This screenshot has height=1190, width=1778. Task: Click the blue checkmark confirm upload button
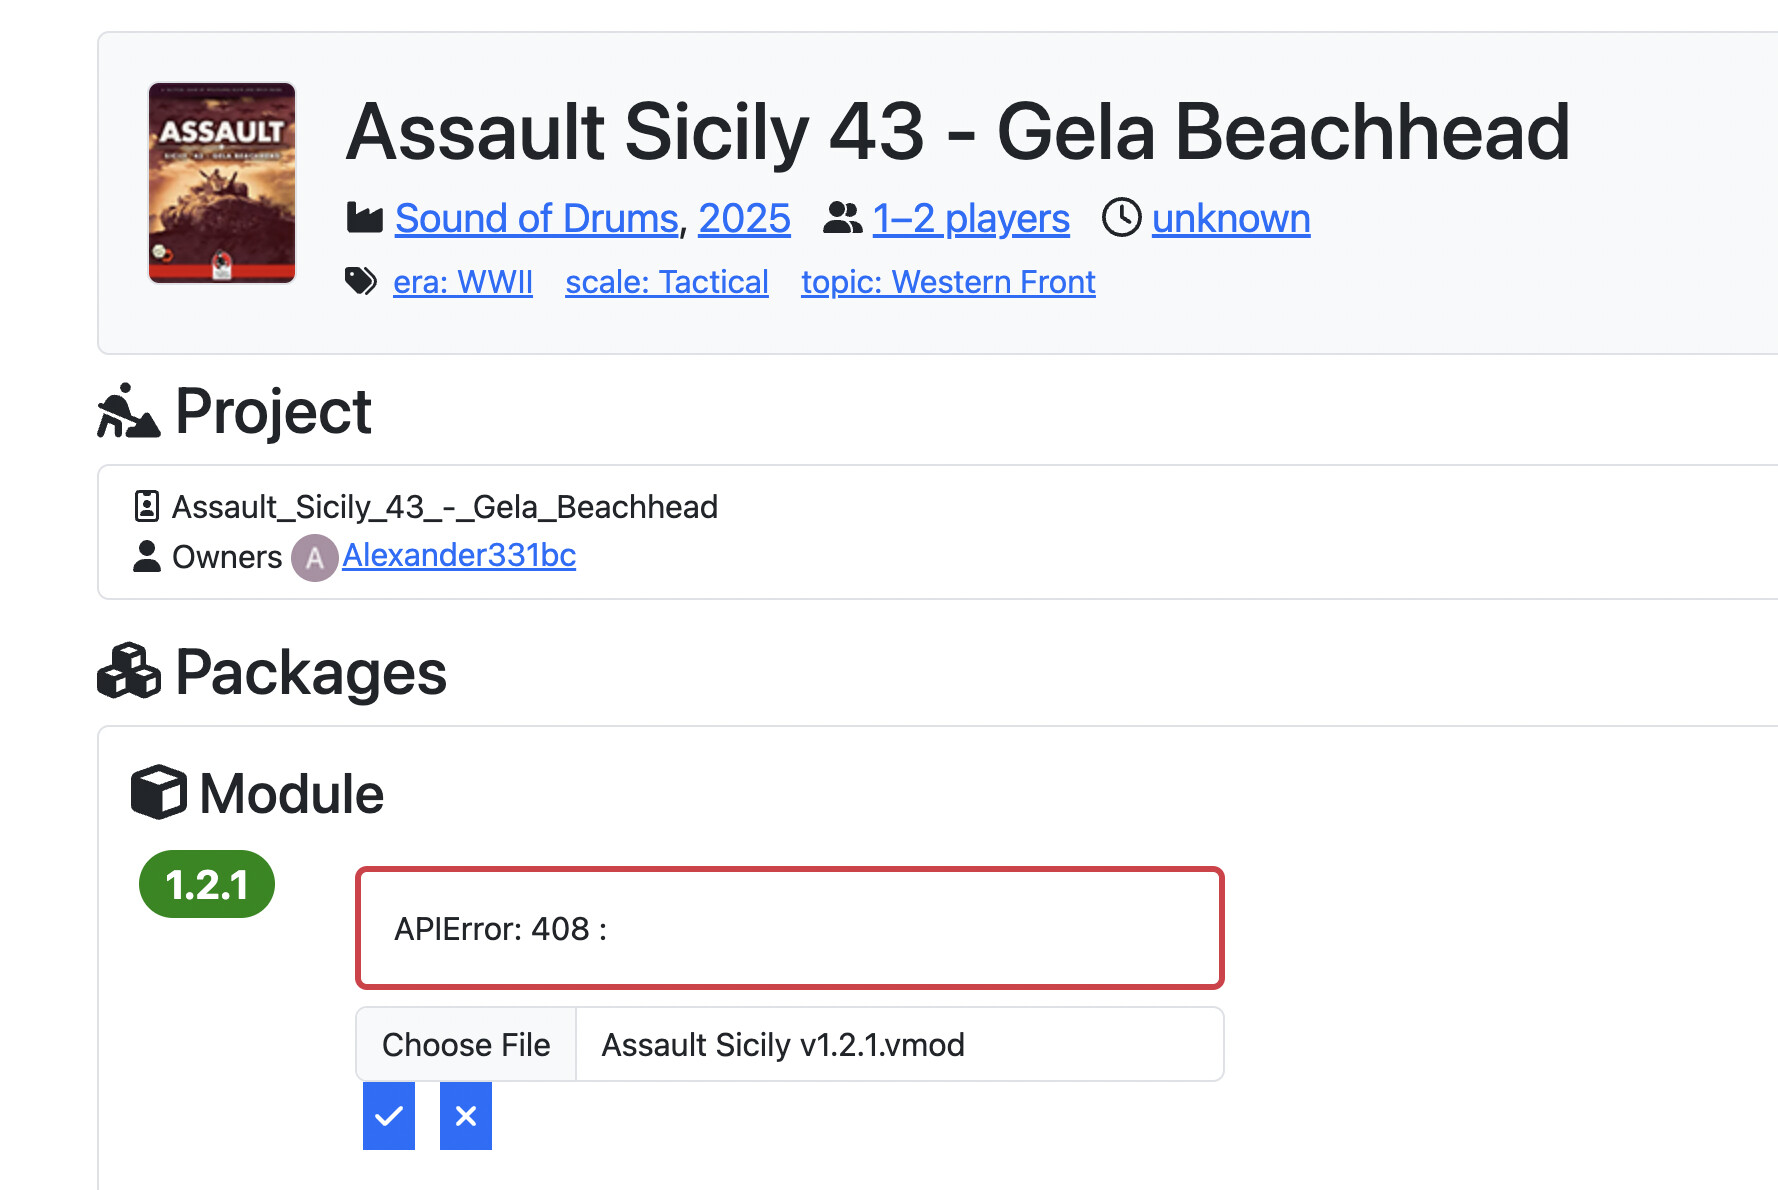(x=389, y=1116)
